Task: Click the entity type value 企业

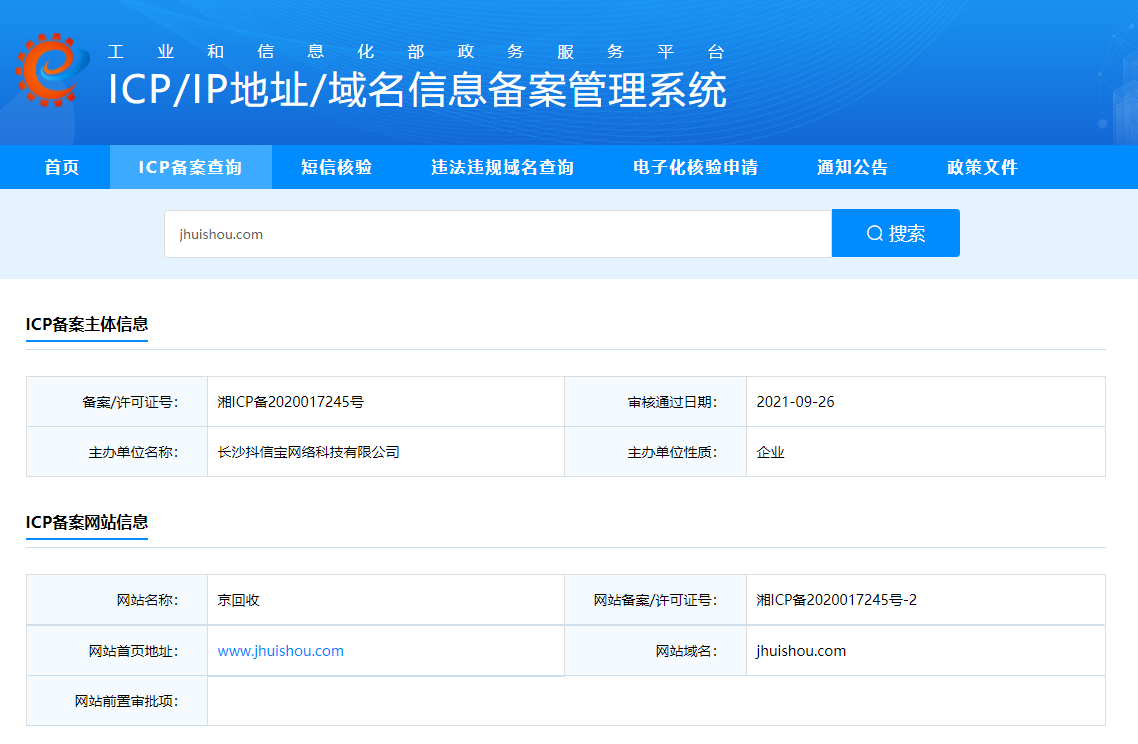Action: click(770, 452)
